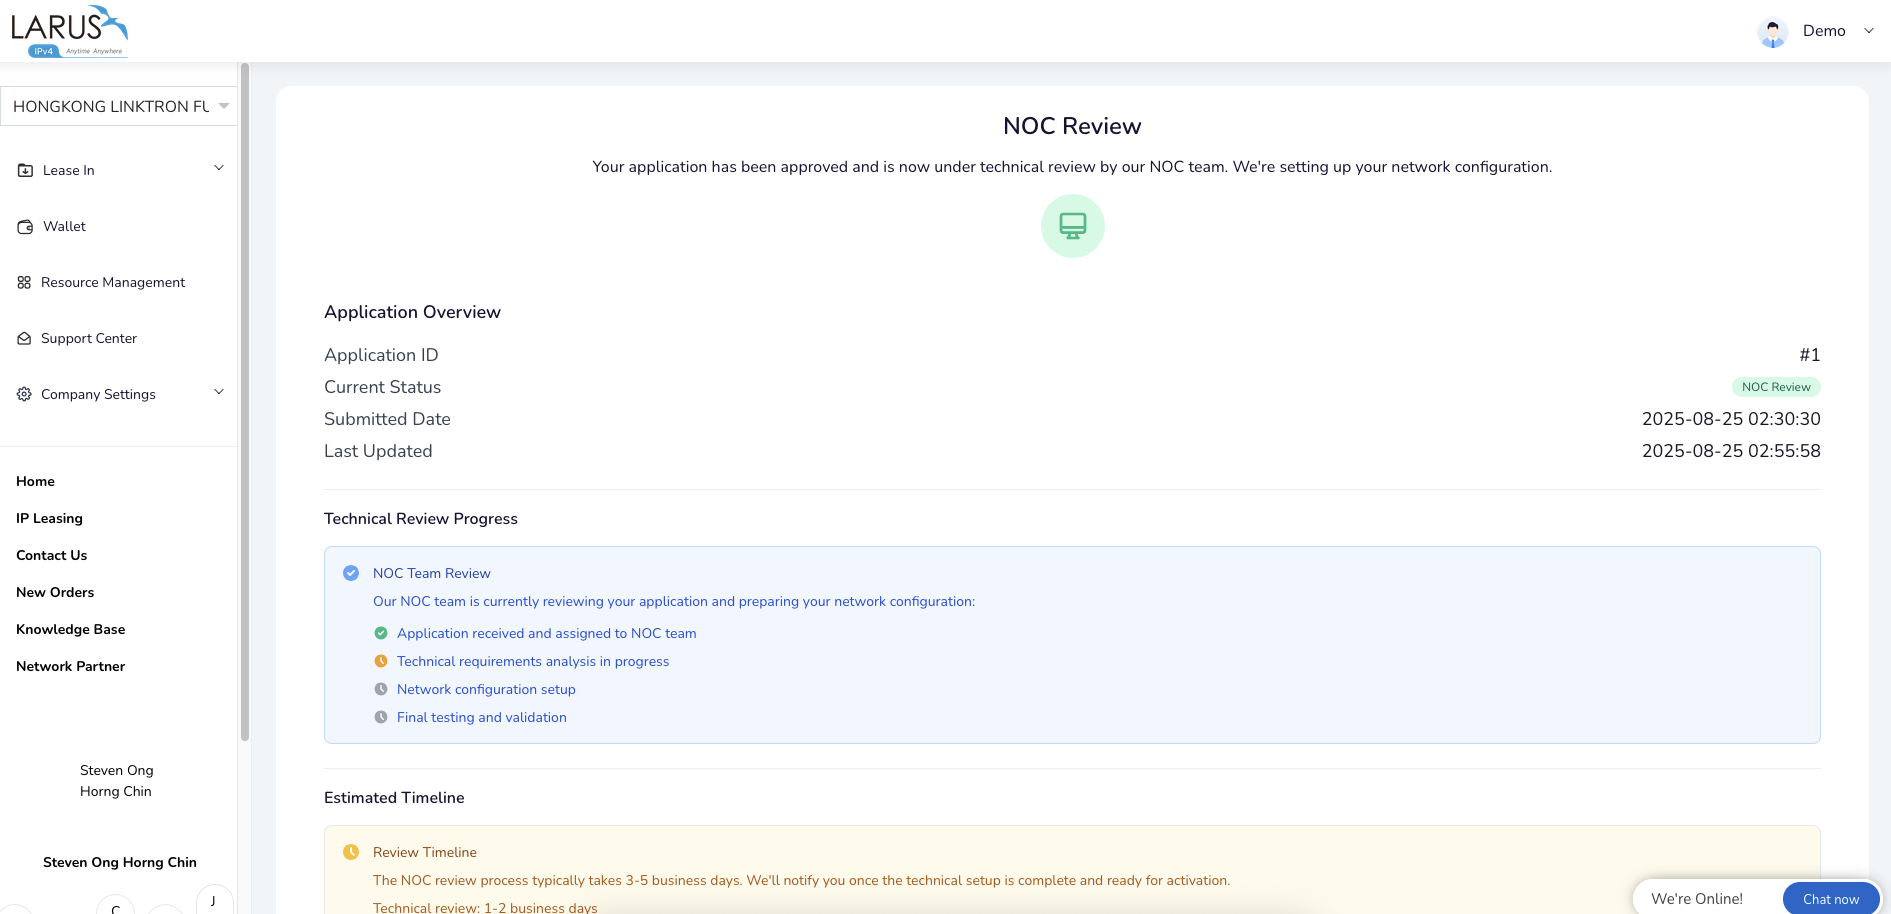
Task: Click the Wallet icon in sidebar
Action: [25, 227]
